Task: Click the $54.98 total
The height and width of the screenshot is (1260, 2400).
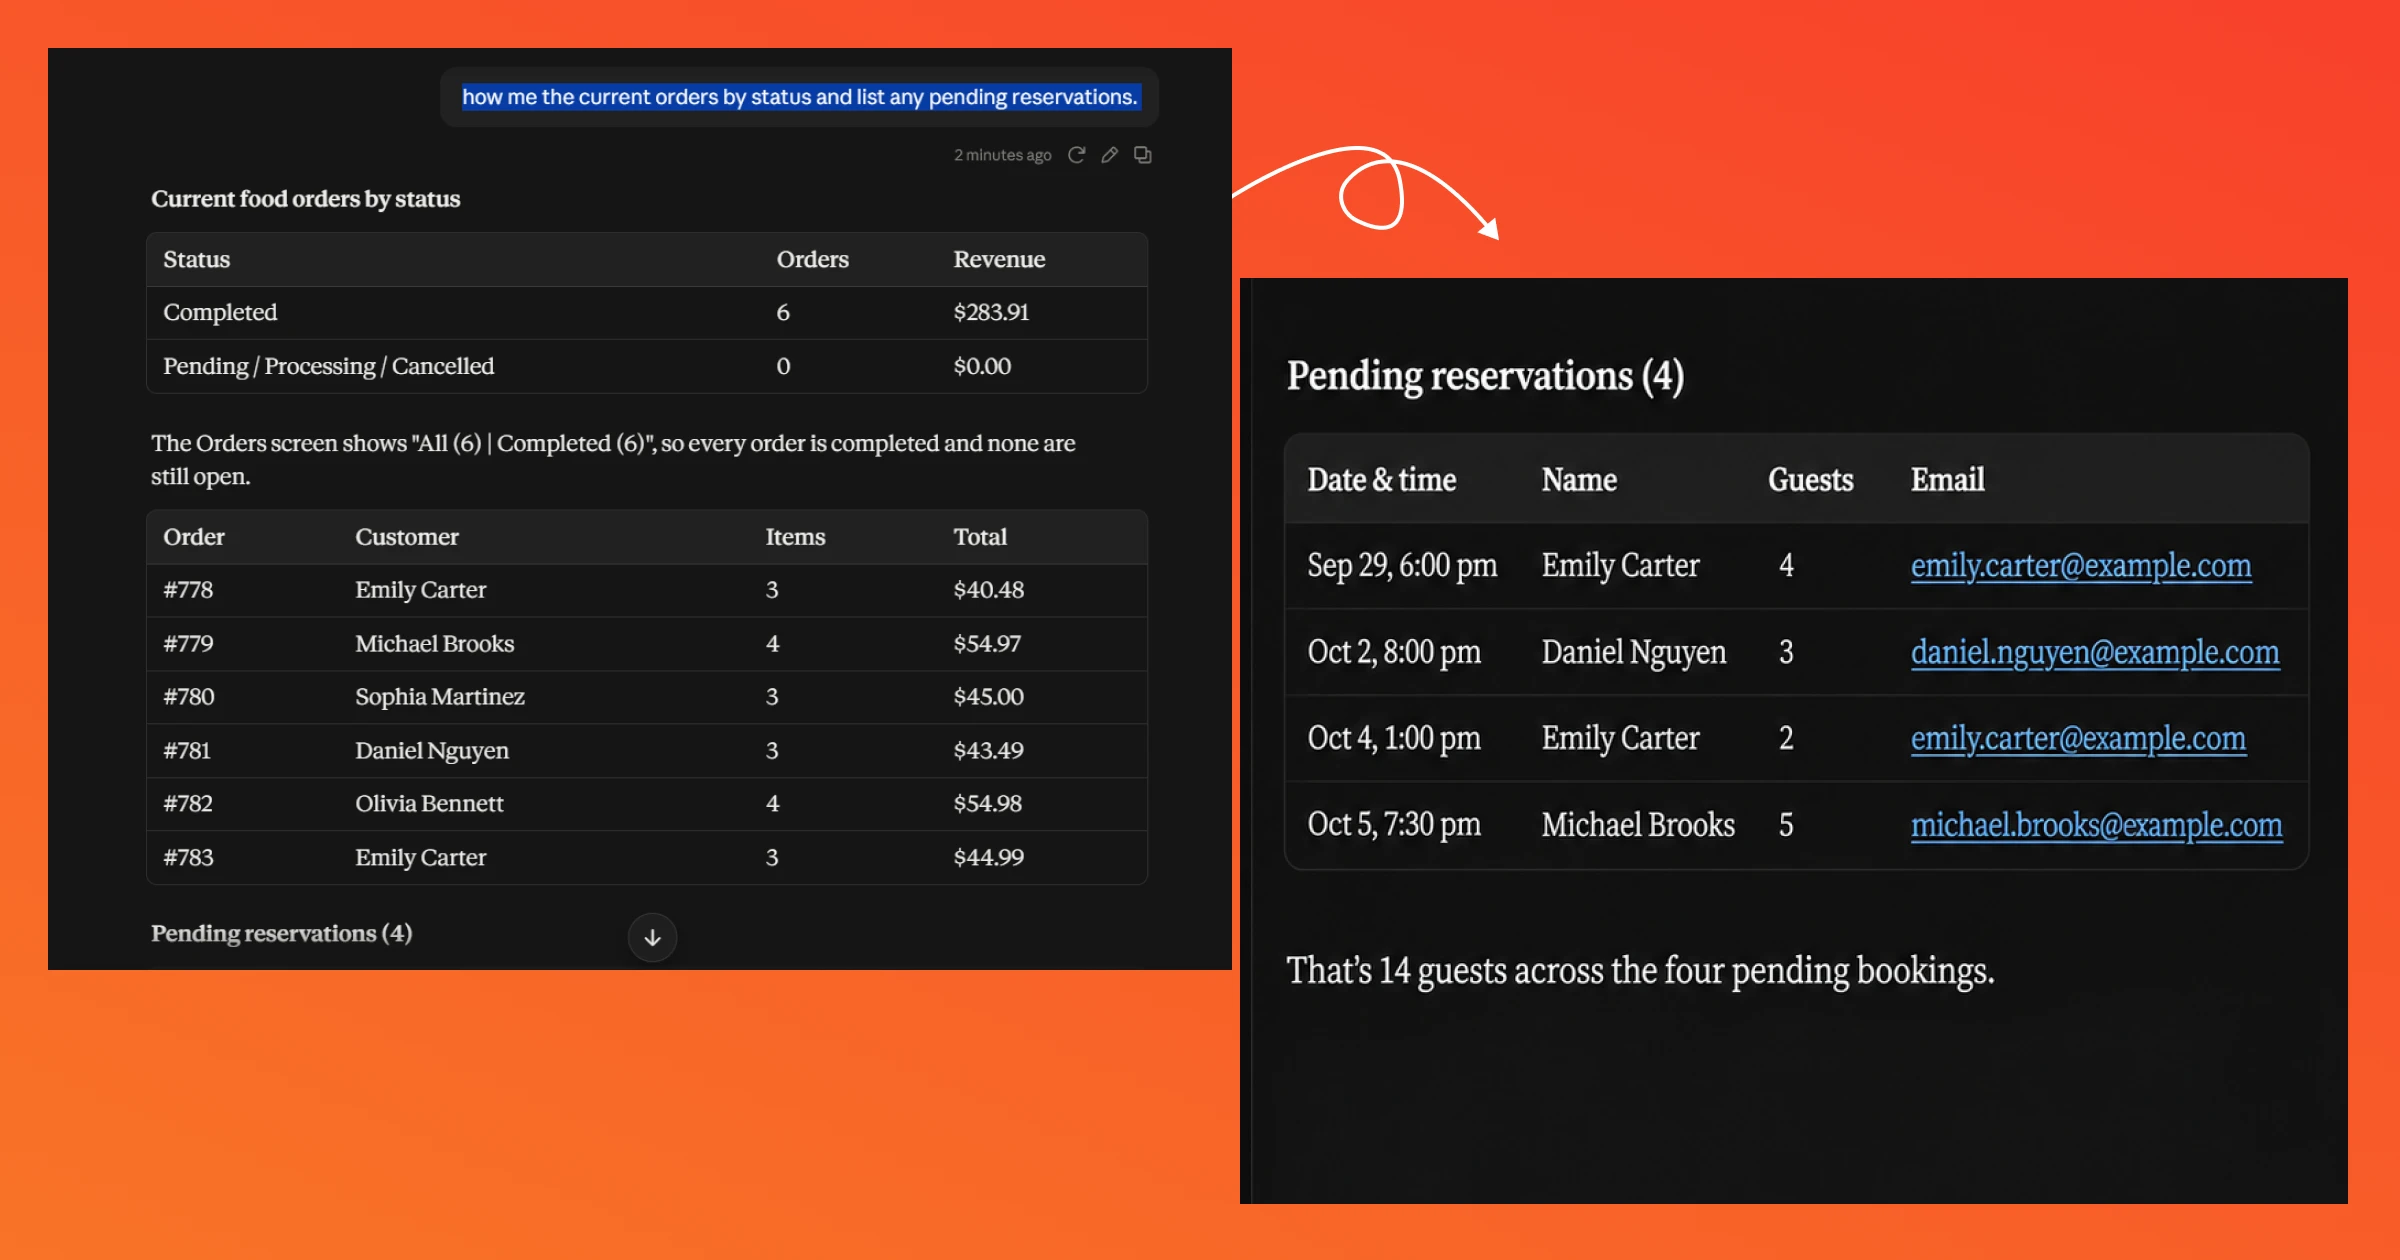Action: pyautogui.click(x=987, y=804)
